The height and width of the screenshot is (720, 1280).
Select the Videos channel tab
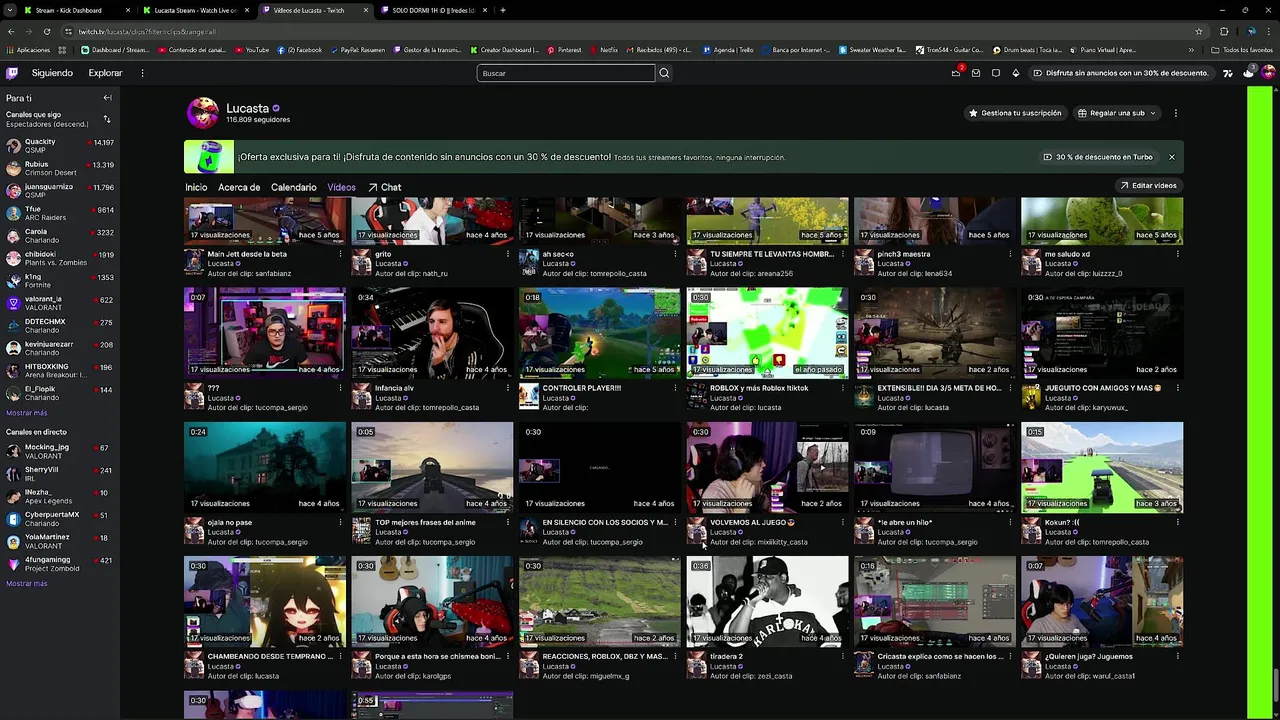341,187
